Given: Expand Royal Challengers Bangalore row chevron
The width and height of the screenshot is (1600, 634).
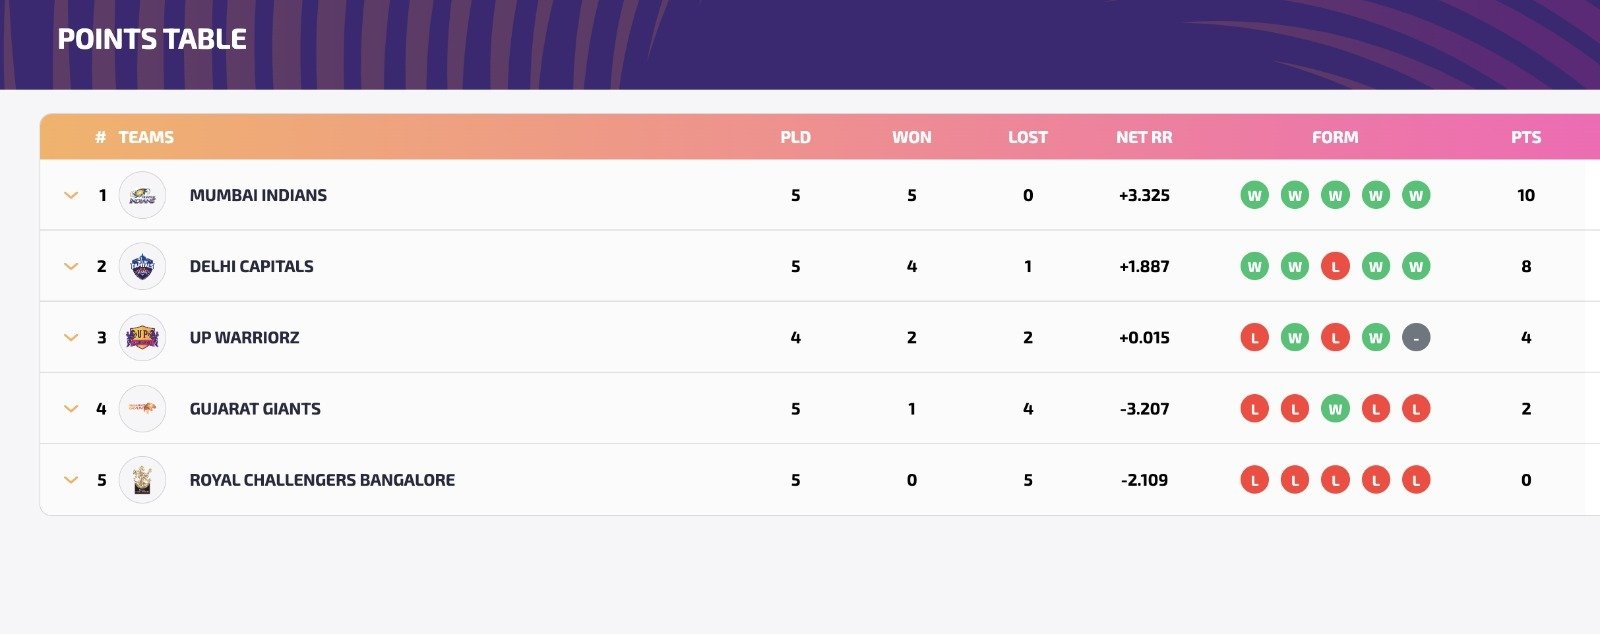Looking at the screenshot, I should coord(71,480).
